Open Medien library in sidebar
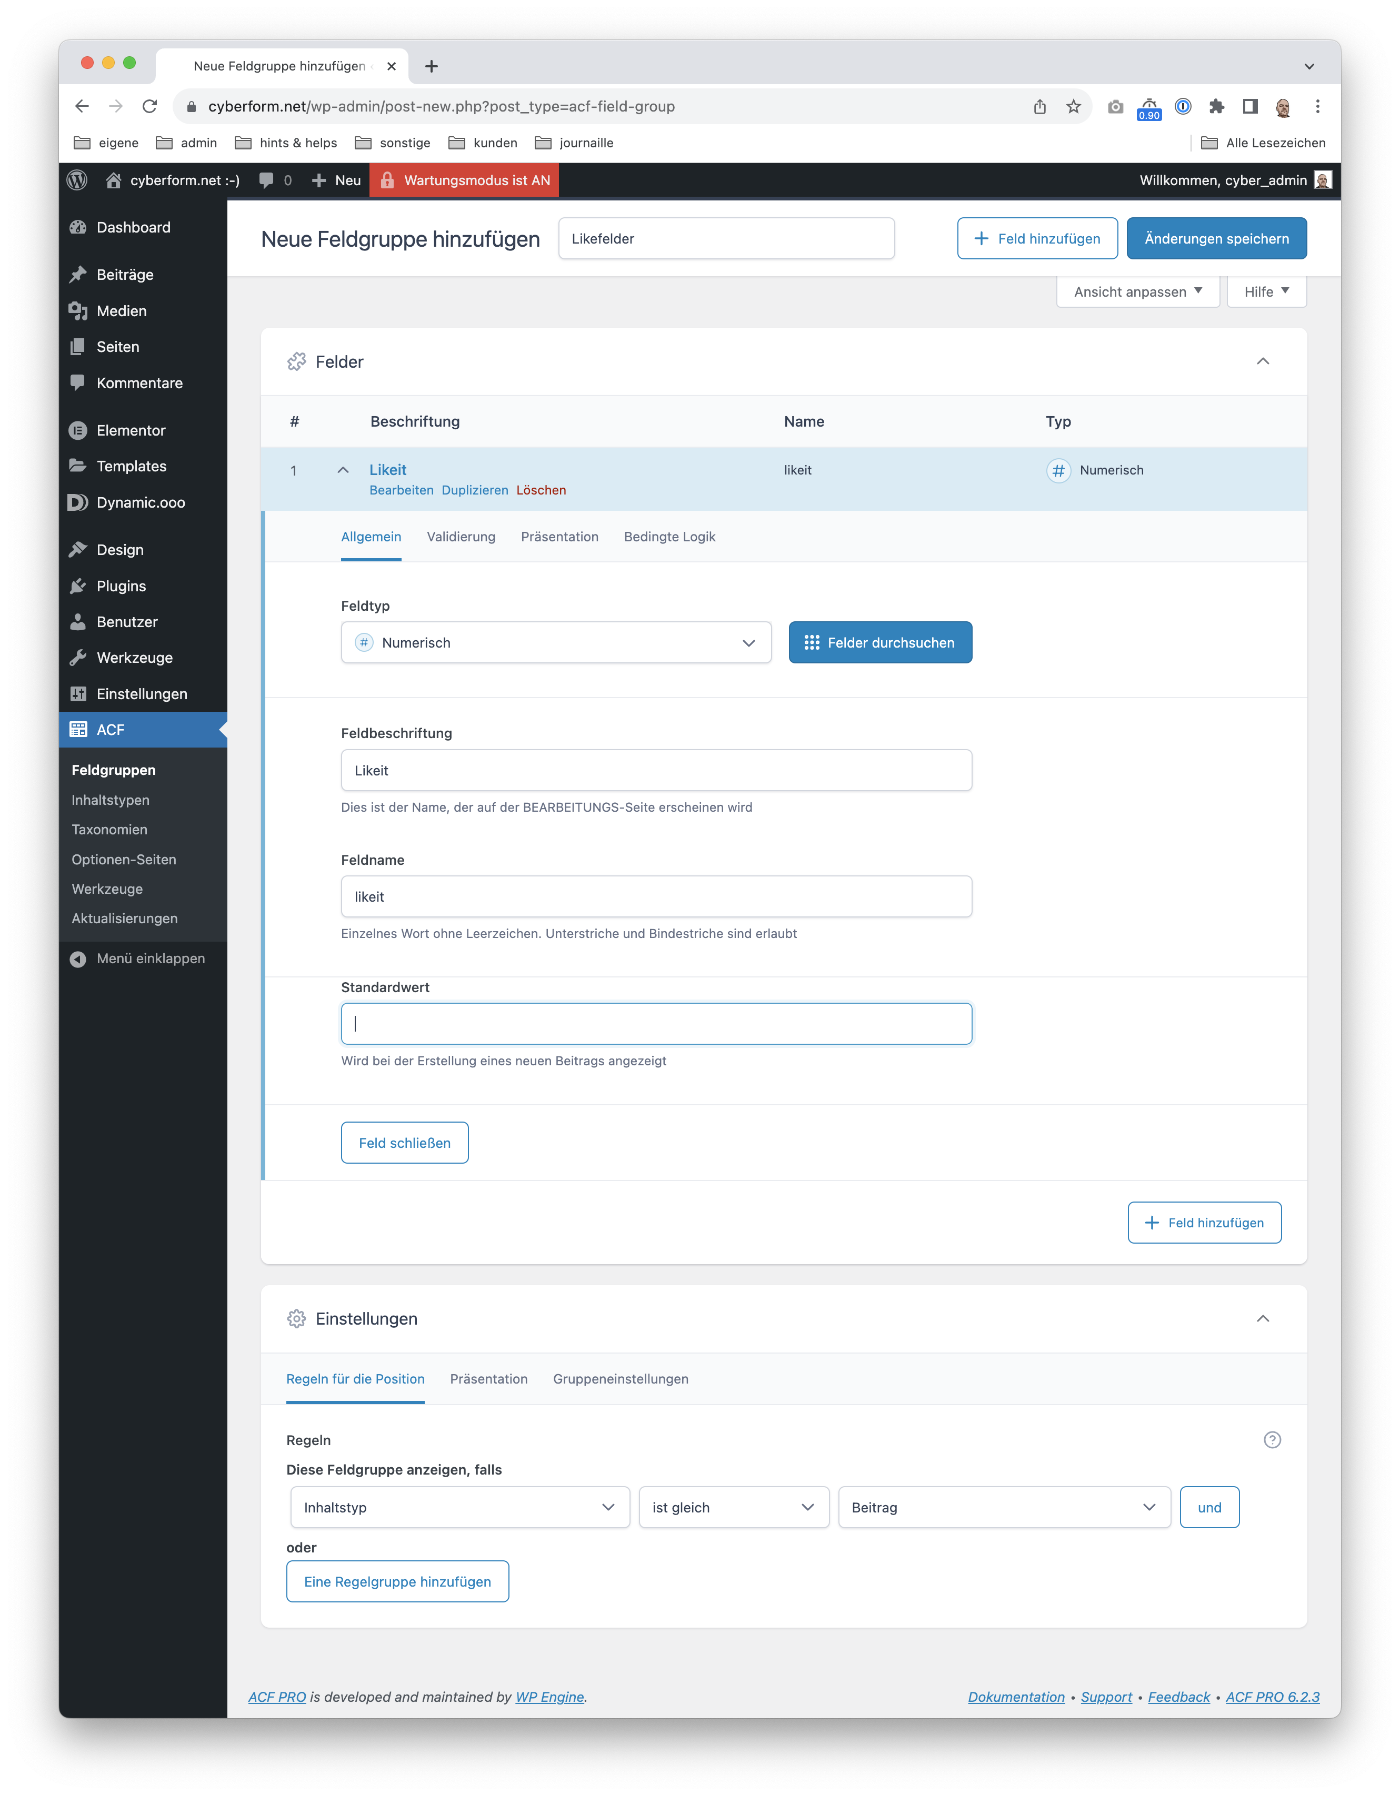The image size is (1400, 1796). point(143,311)
